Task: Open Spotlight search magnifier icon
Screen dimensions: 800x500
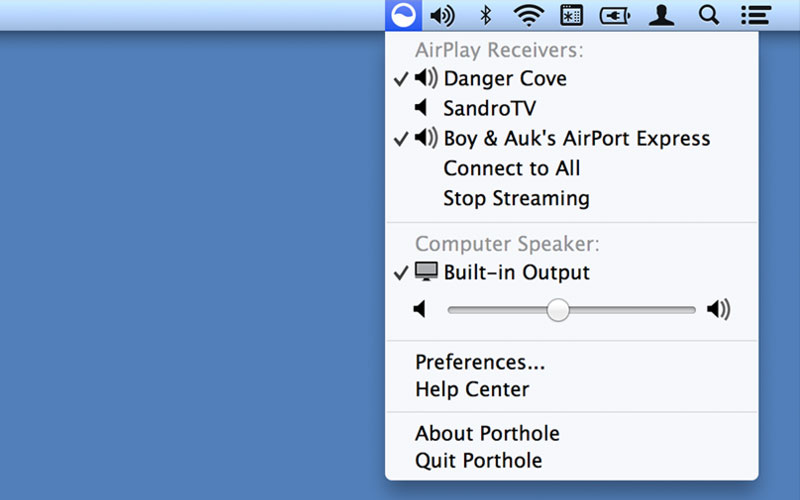Action: click(x=709, y=16)
